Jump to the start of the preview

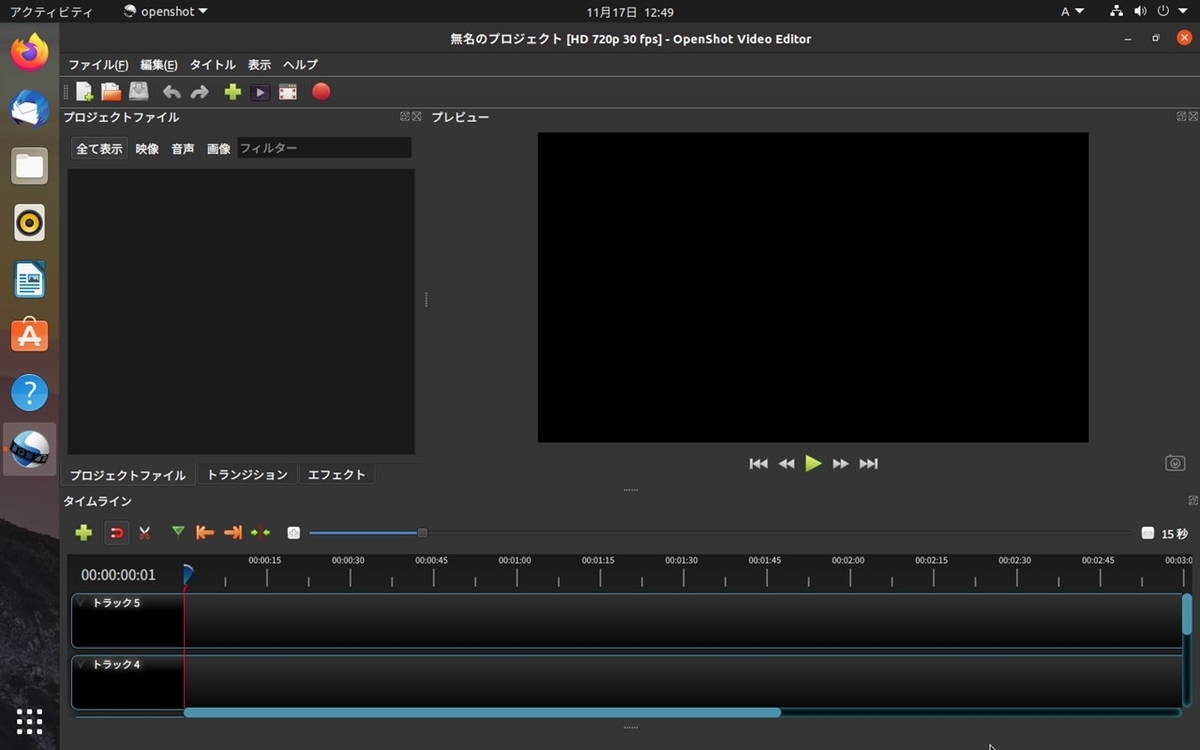[x=759, y=464]
